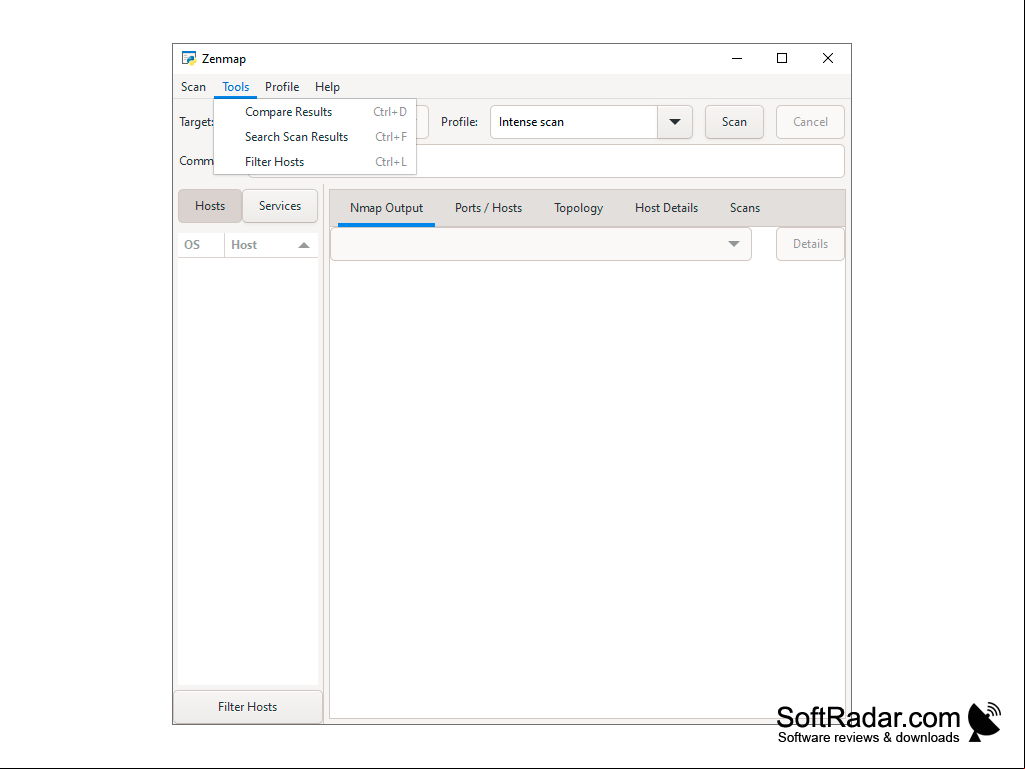
Task: Expand the scan output selection dropdown
Action: pos(541,244)
